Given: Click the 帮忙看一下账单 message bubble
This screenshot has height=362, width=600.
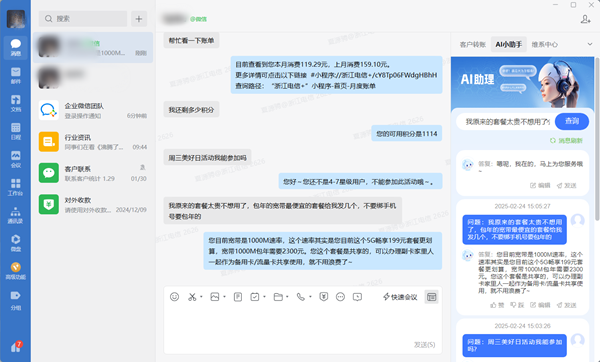Looking at the screenshot, I should 191,40.
